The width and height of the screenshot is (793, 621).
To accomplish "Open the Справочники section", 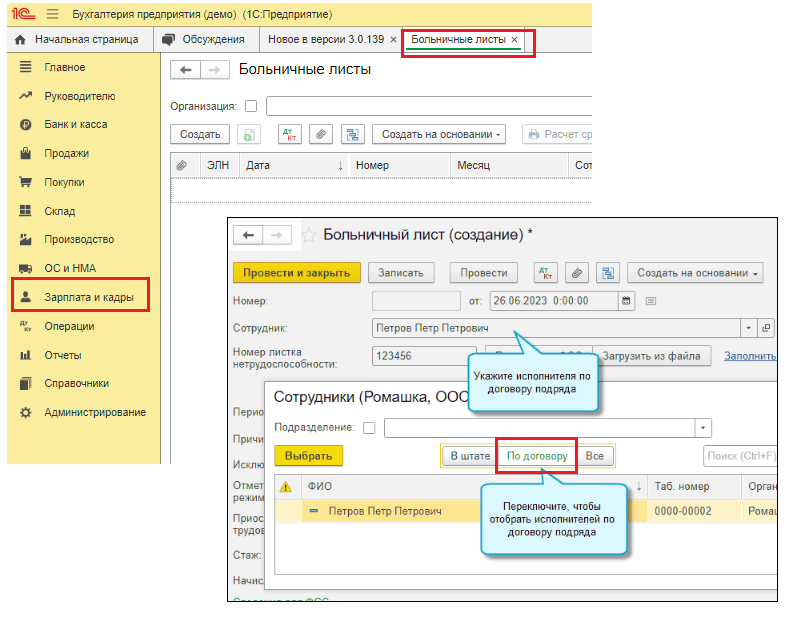I will click(76, 383).
